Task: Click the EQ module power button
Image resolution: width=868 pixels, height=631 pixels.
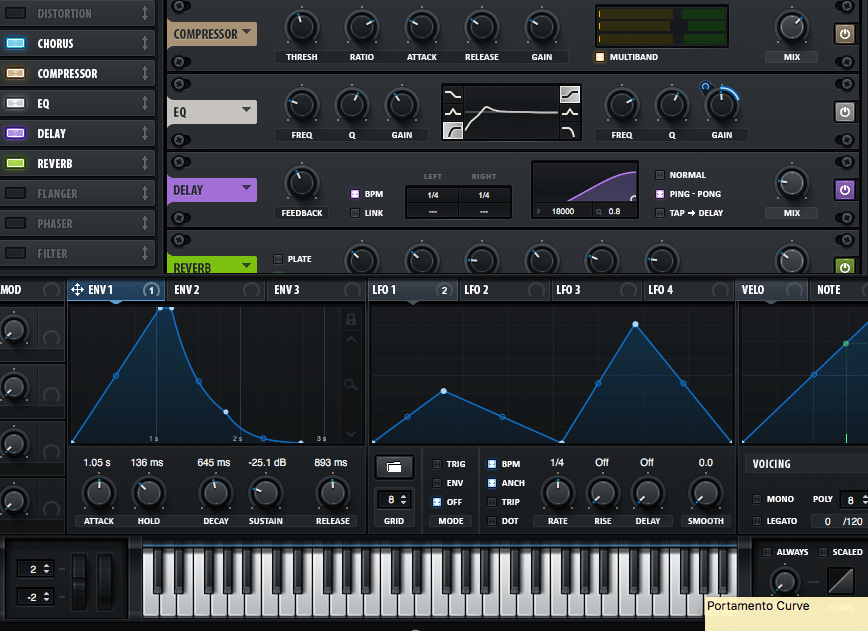Action: coord(845,111)
